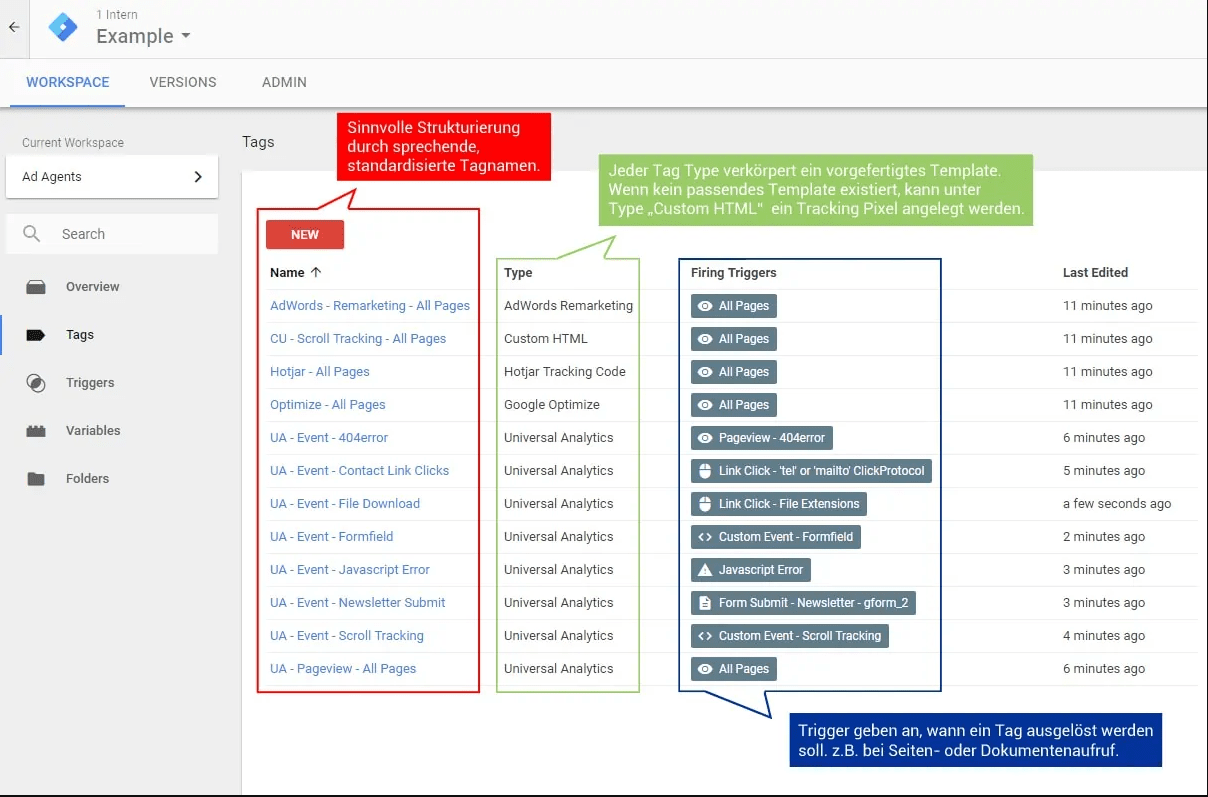
Task: Focus the Search input field
Action: 112,234
